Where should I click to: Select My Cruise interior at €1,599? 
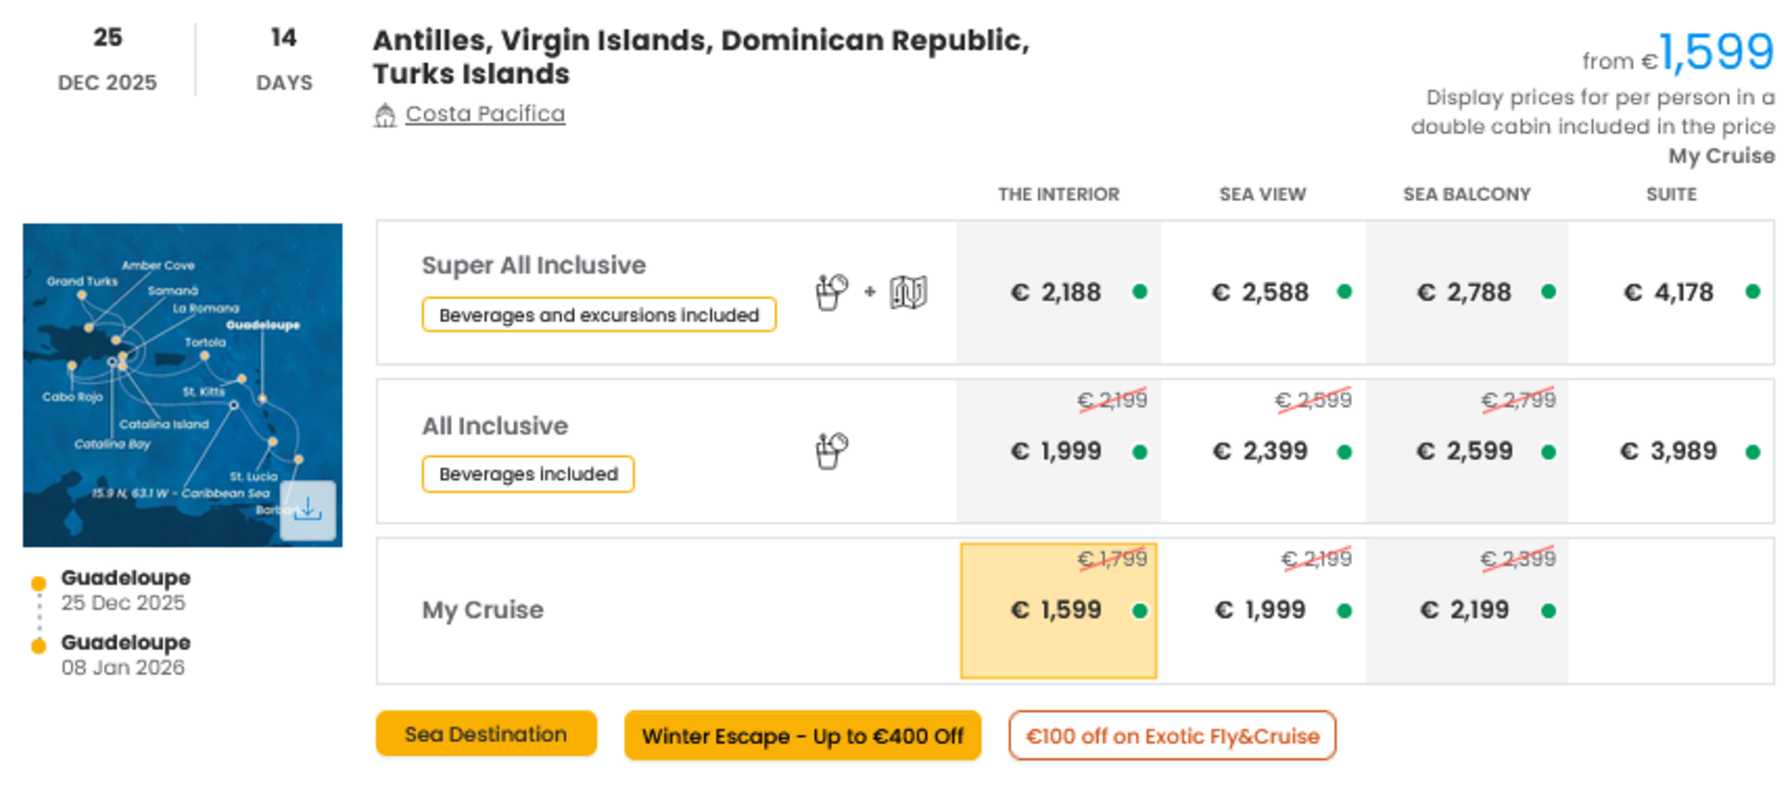pos(1058,611)
